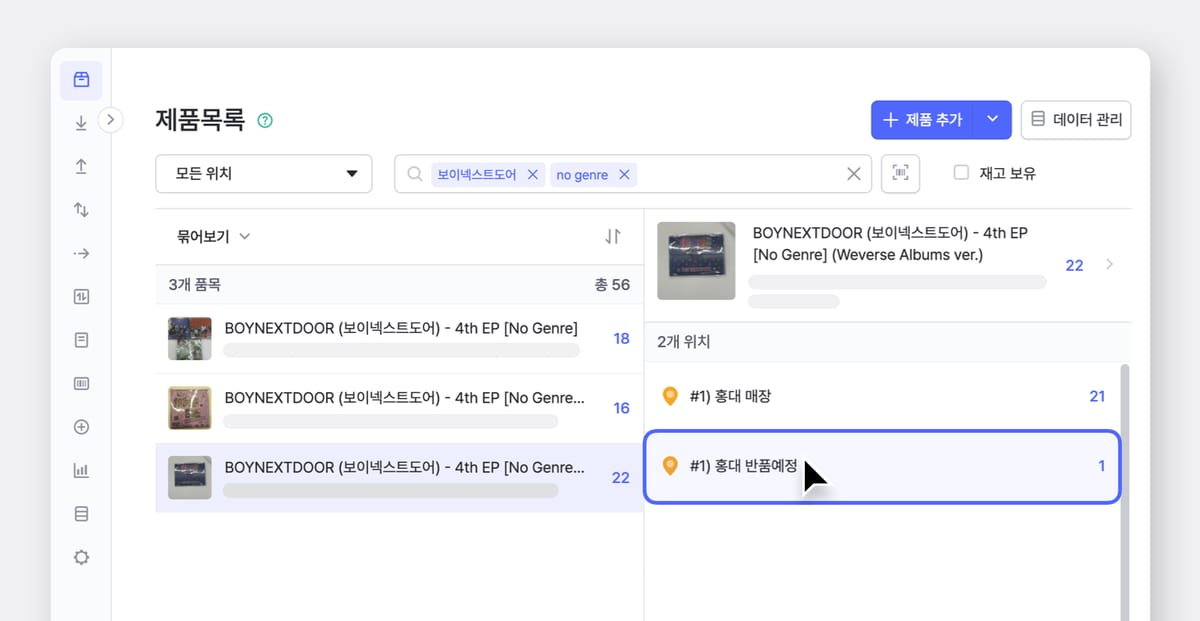Viewport: 1200px width, 621px height.
Task: Select the stock move (dashed arrow) sidebar icon
Action: tap(81, 253)
